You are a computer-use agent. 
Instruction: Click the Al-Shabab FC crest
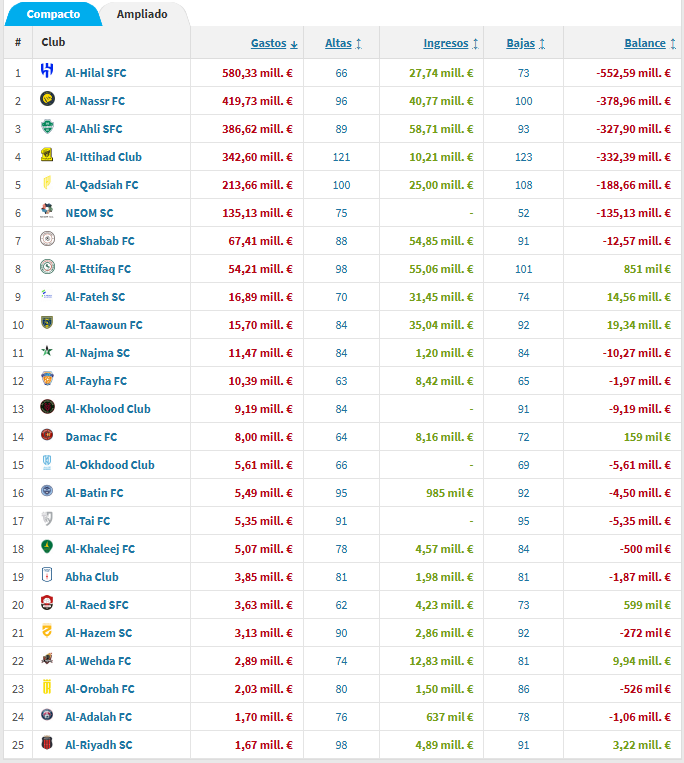[x=47, y=239]
